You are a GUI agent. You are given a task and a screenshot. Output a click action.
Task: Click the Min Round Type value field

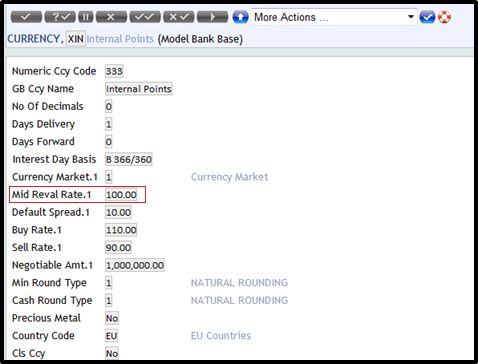point(109,283)
